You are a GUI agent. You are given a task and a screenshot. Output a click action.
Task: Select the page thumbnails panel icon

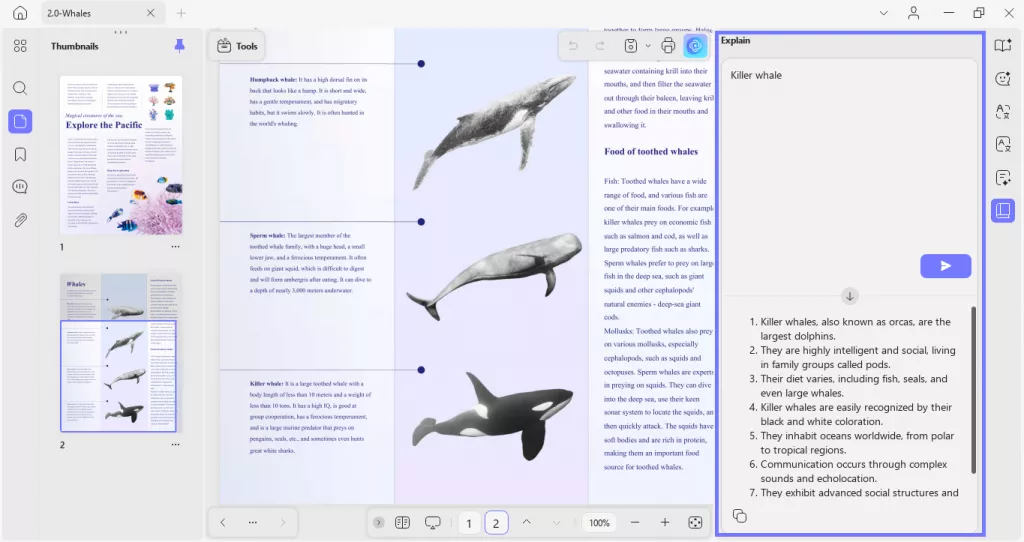tap(20, 121)
